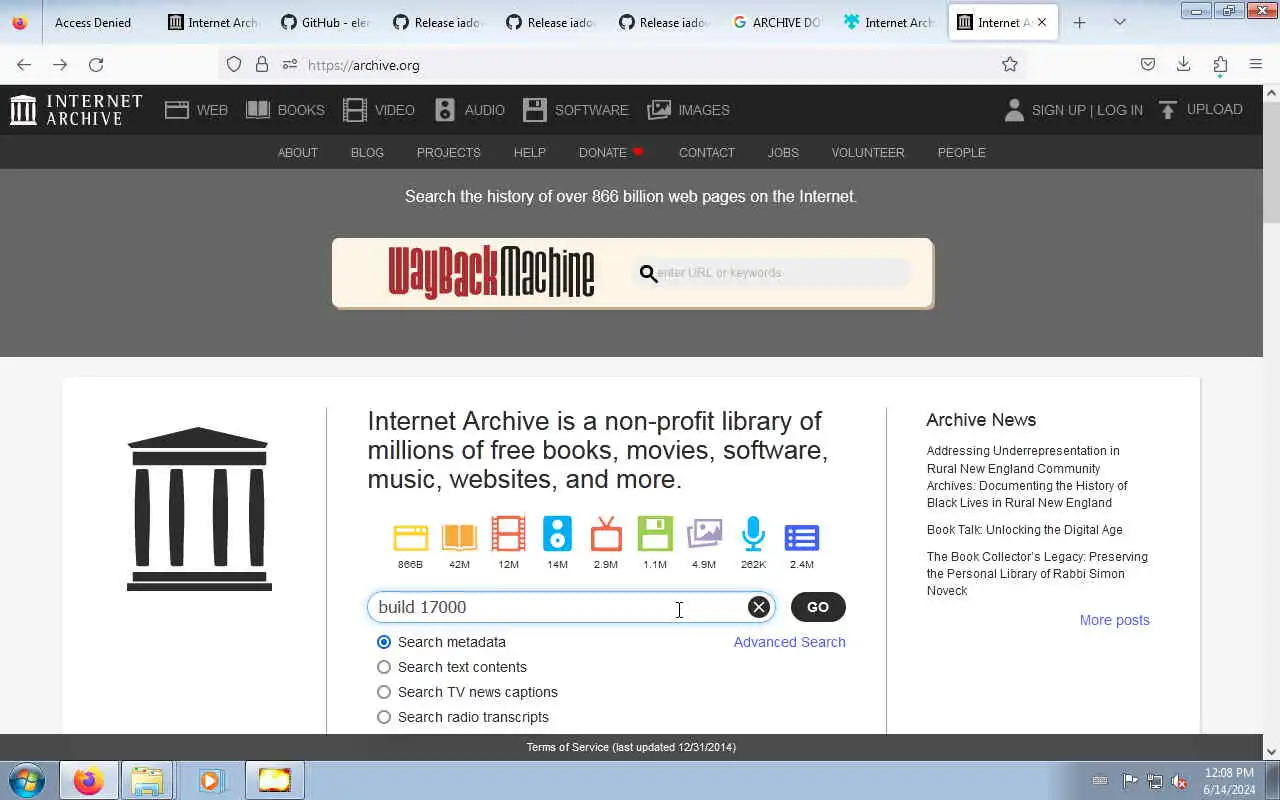Click the 2.9M TV collection icon

tap(606, 534)
